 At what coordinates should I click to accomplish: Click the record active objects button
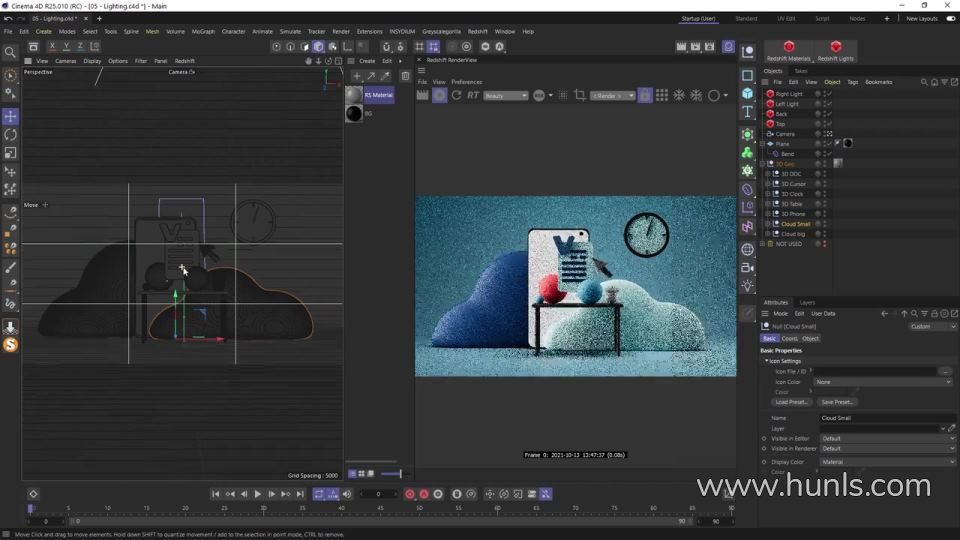click(x=410, y=494)
